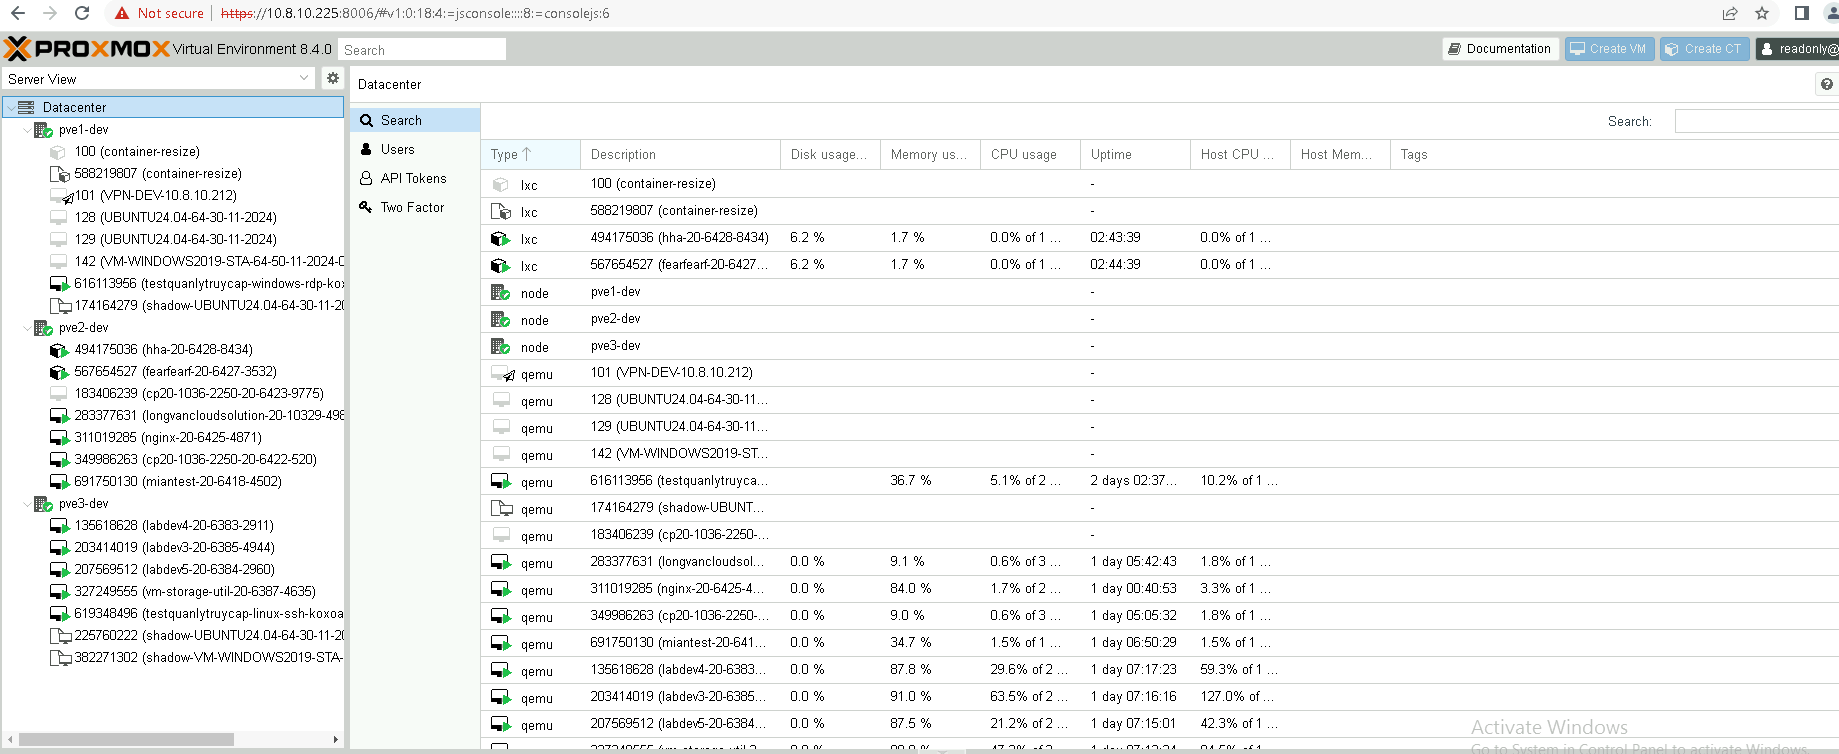The width and height of the screenshot is (1839, 754).
Task: Click the browser reload icon
Action: (x=82, y=13)
